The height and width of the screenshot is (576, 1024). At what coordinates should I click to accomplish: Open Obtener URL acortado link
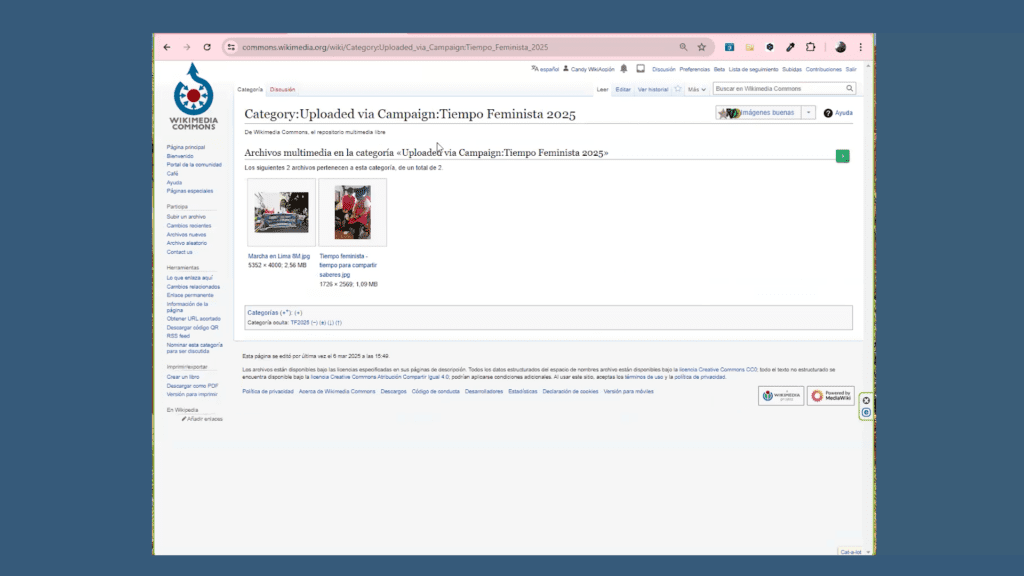click(193, 319)
